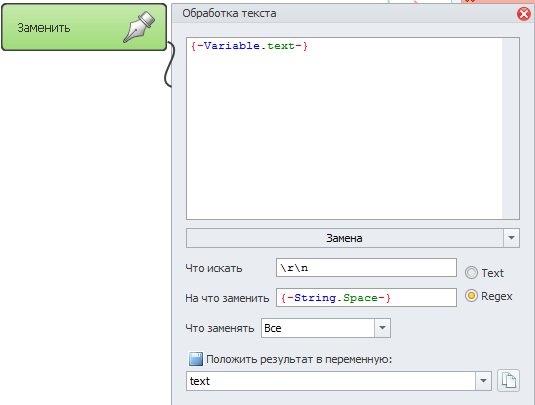Viewport: 535px width, 405px height.
Task: Select the Regex radio option
Action: click(471, 295)
